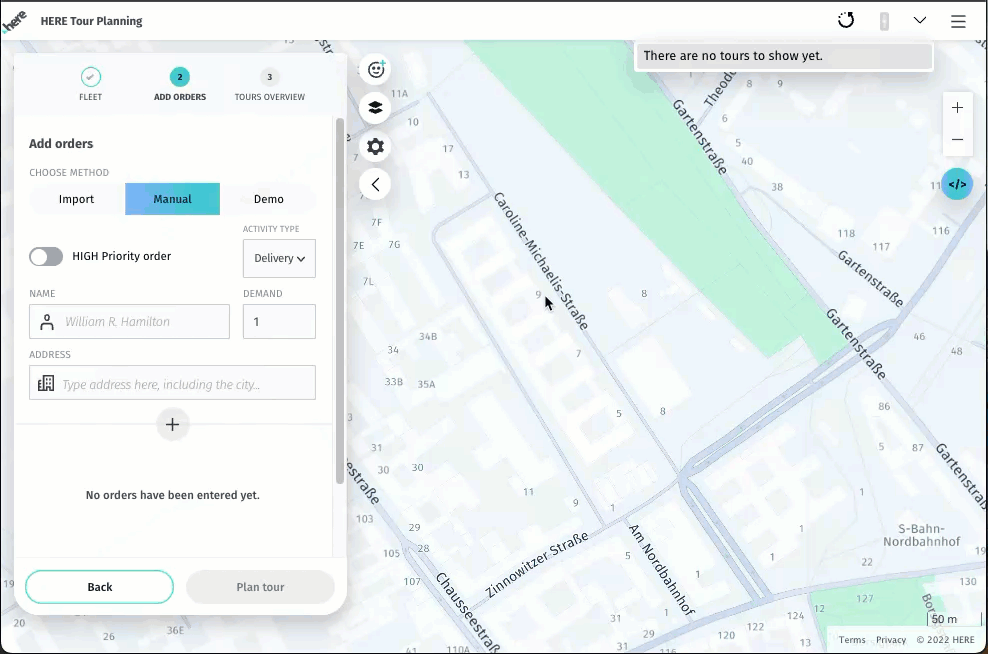The height and width of the screenshot is (654, 988).
Task: Click the Address input field
Action: pos(172,383)
